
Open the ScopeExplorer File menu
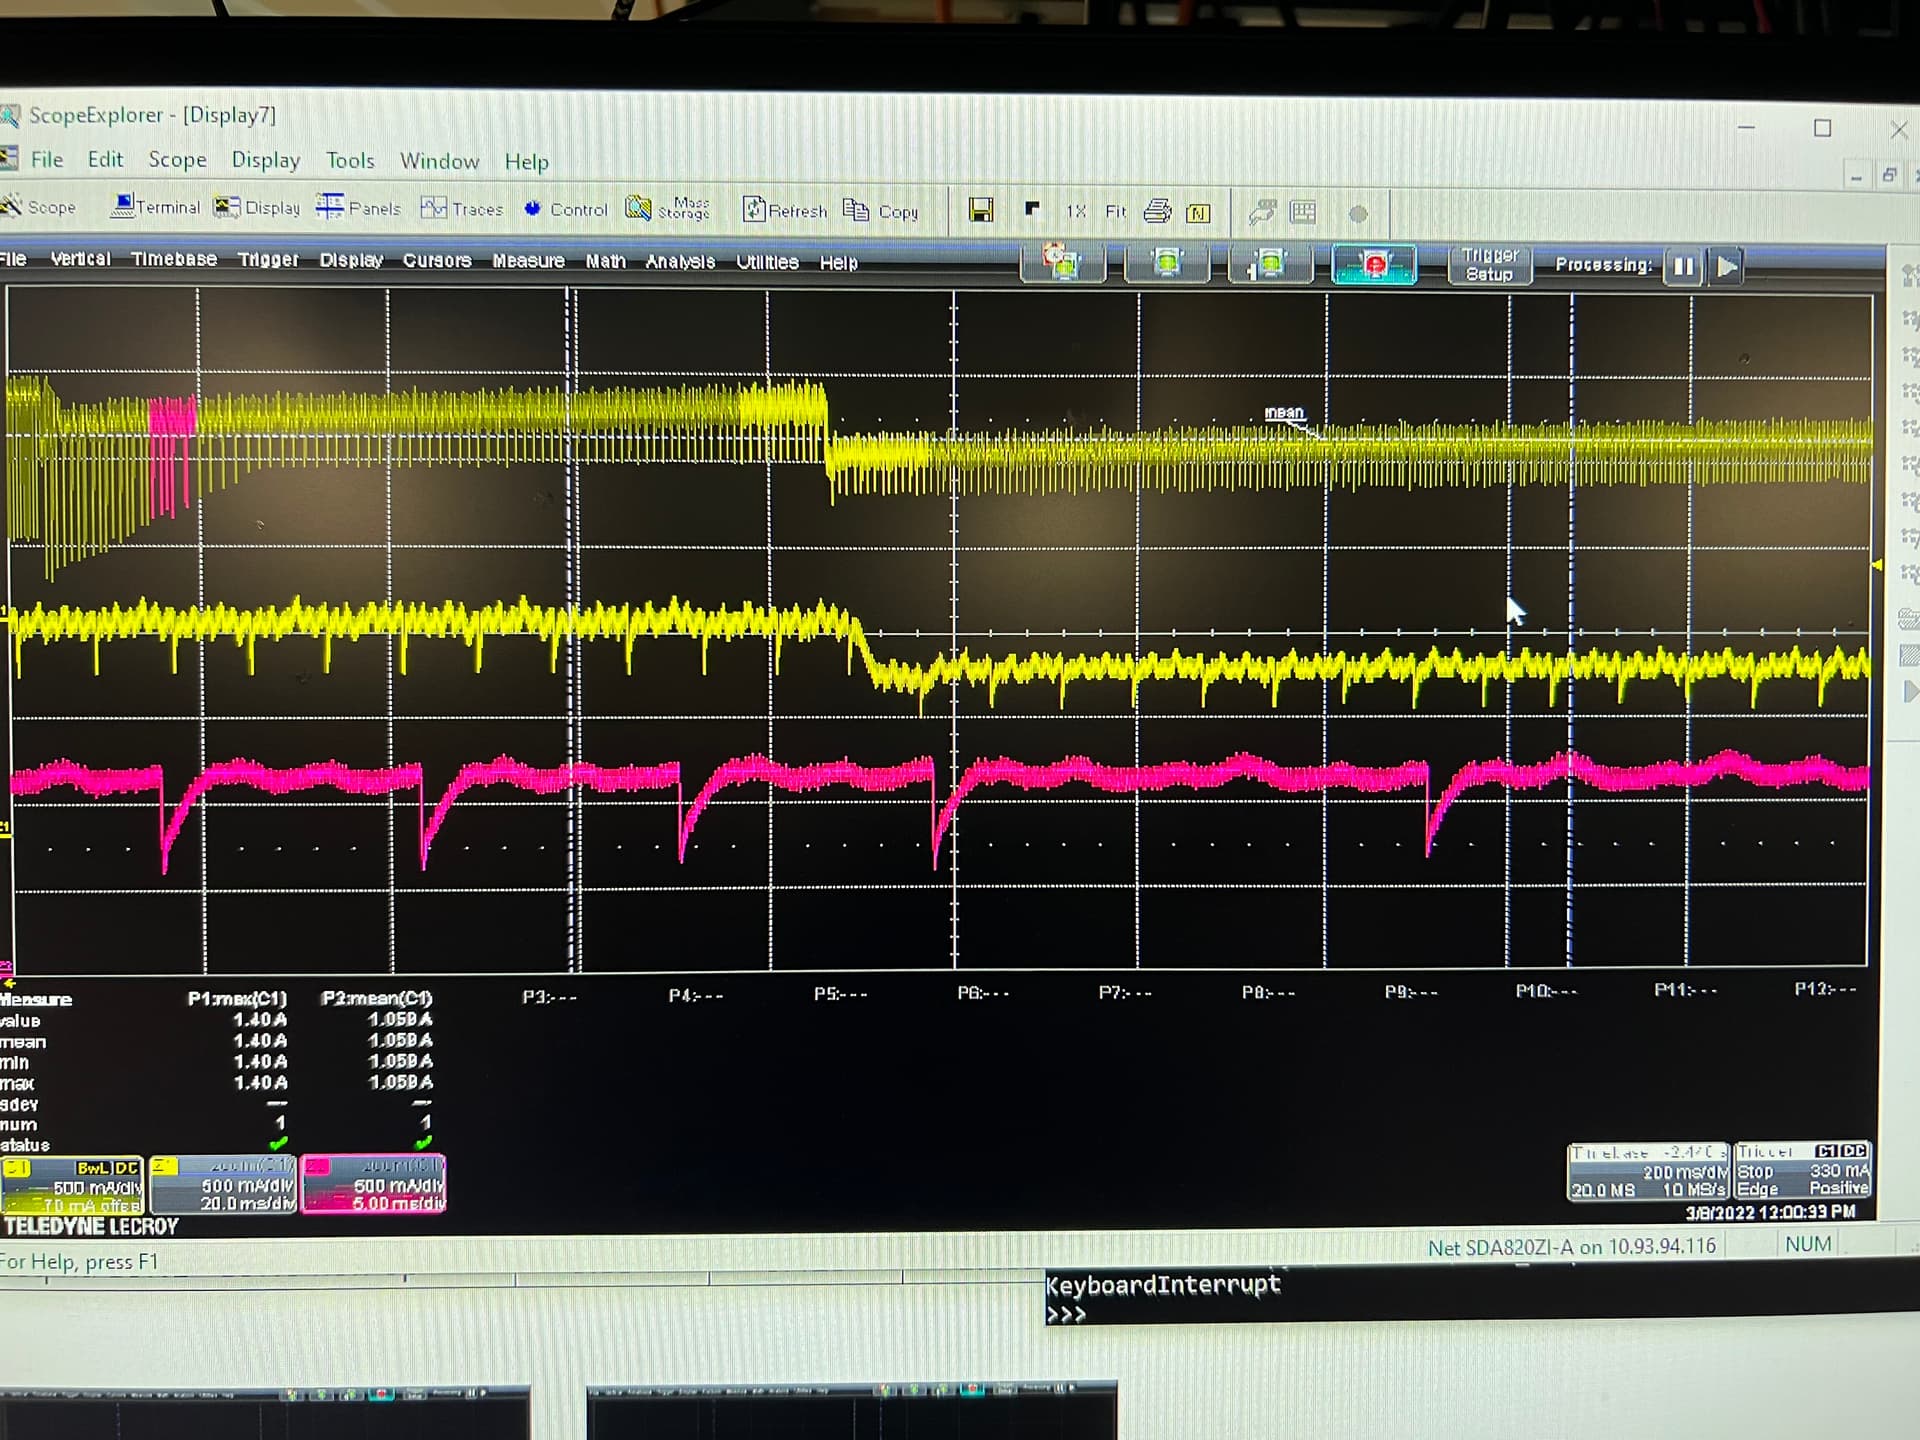click(46, 159)
